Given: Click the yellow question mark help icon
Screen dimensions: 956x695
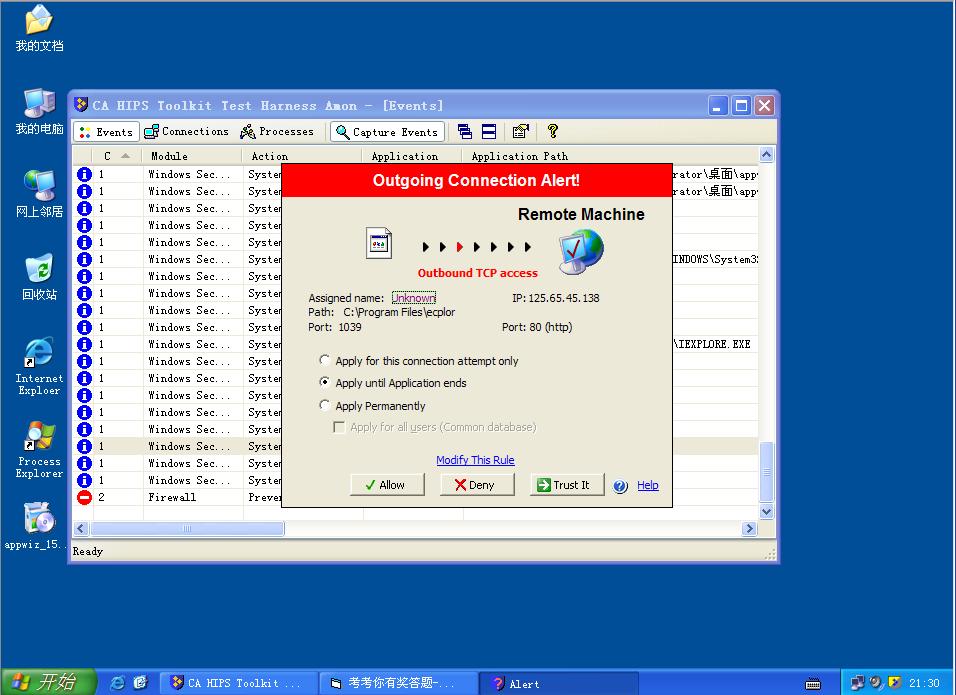Looking at the screenshot, I should pyautogui.click(x=552, y=131).
